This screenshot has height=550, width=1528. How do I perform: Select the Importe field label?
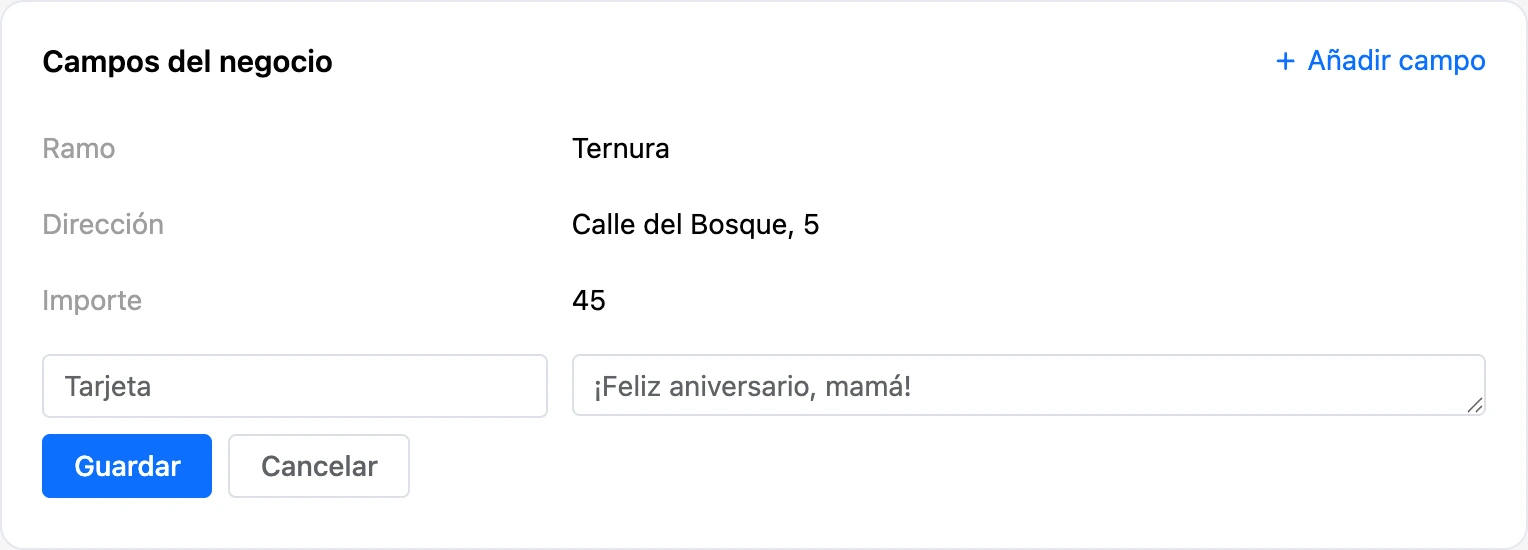(x=92, y=300)
